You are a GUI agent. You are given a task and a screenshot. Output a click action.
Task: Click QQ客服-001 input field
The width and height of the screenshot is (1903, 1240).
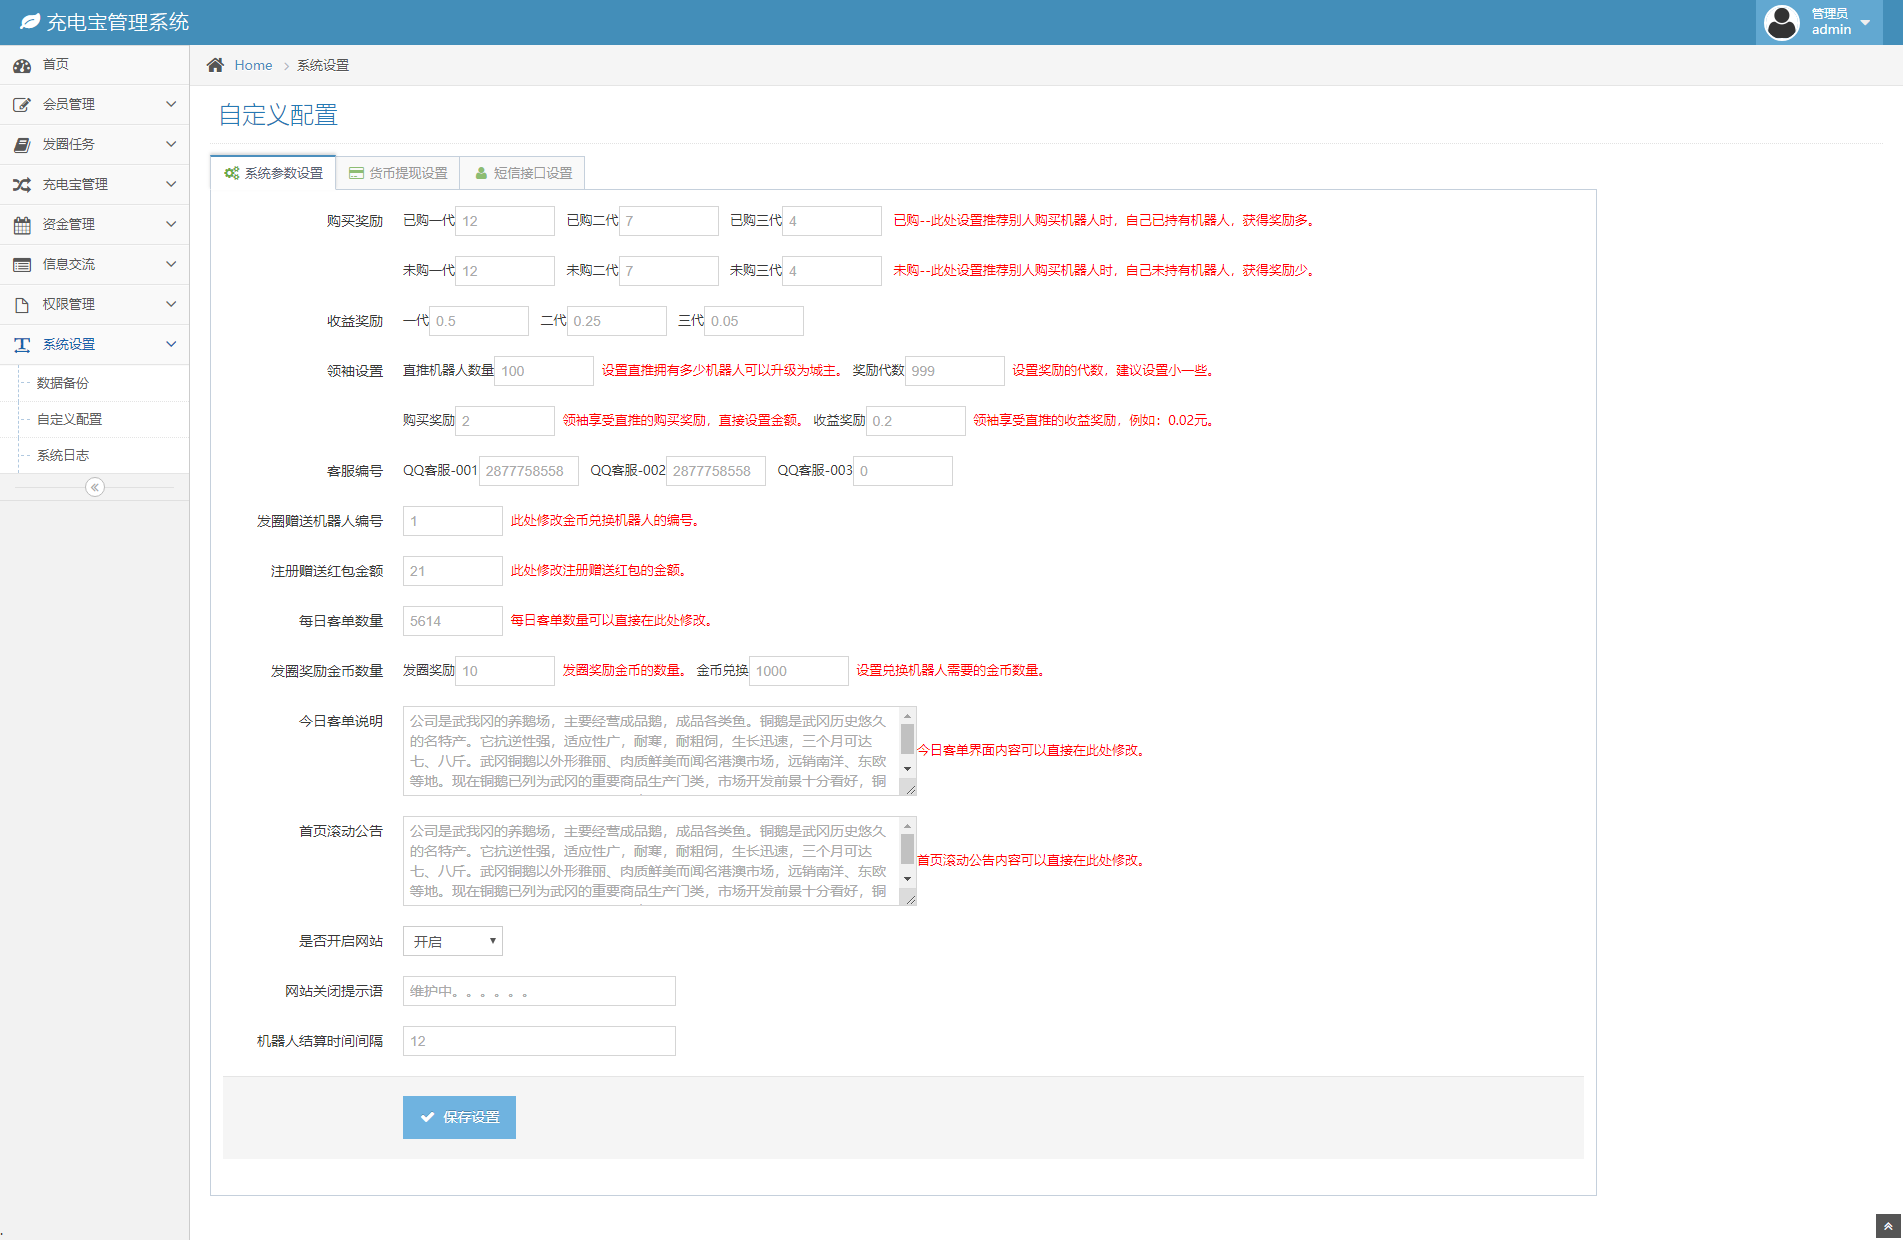pyautogui.click(x=529, y=471)
